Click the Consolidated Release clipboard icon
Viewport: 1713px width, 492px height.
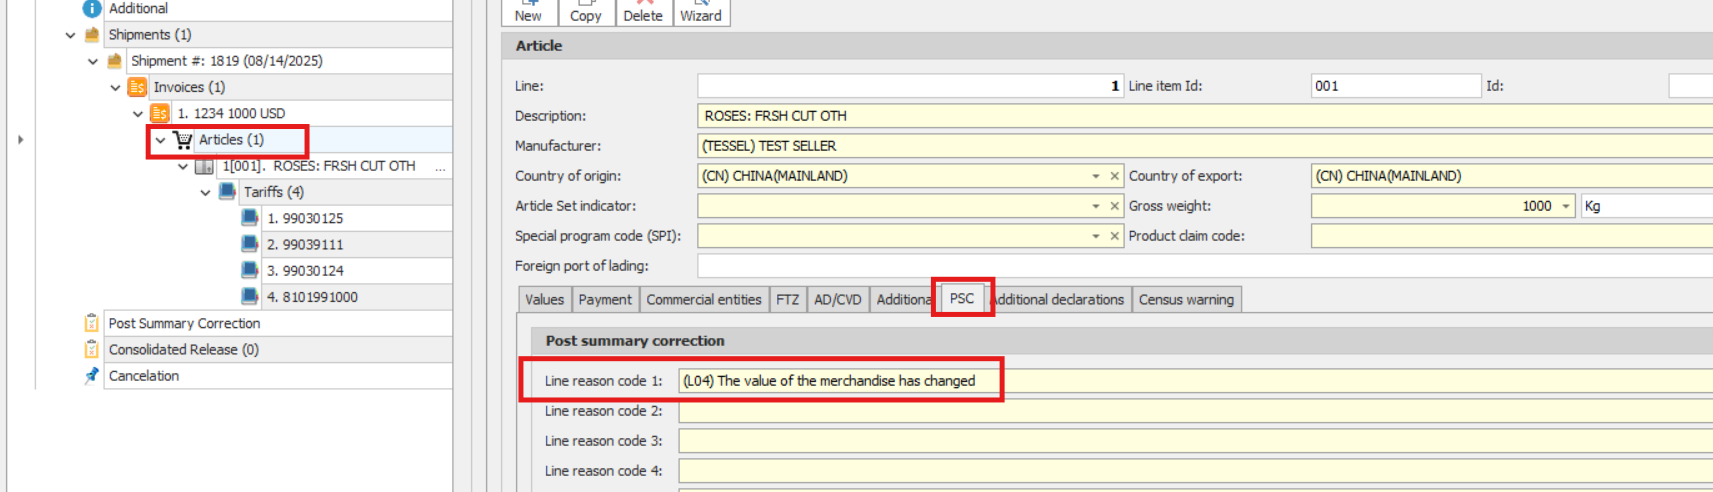point(92,349)
